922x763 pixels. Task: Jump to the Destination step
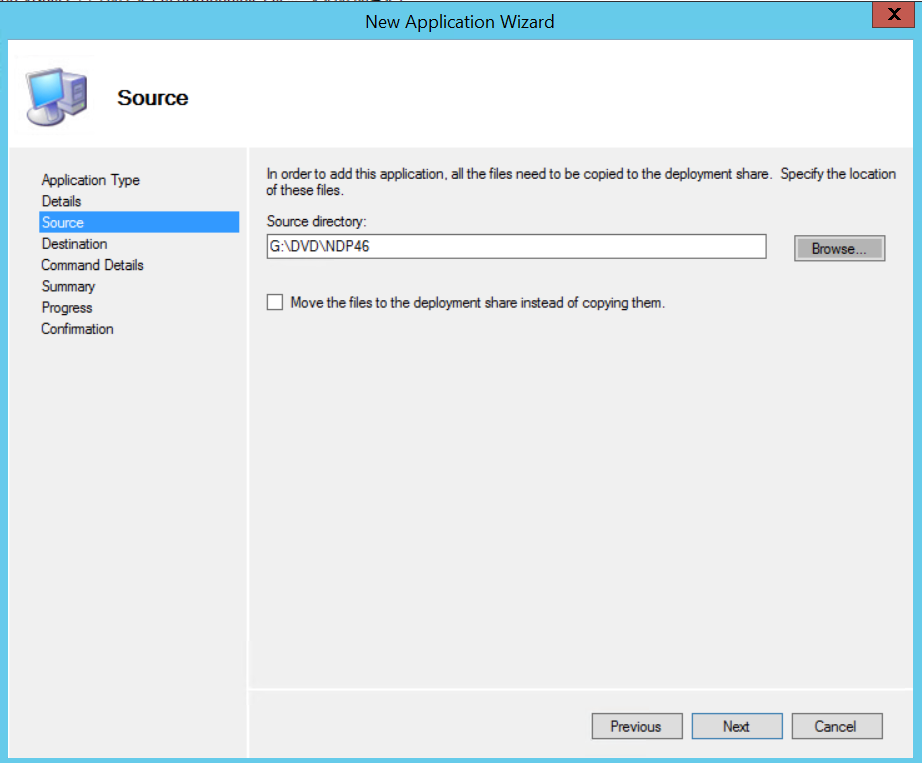(74, 244)
